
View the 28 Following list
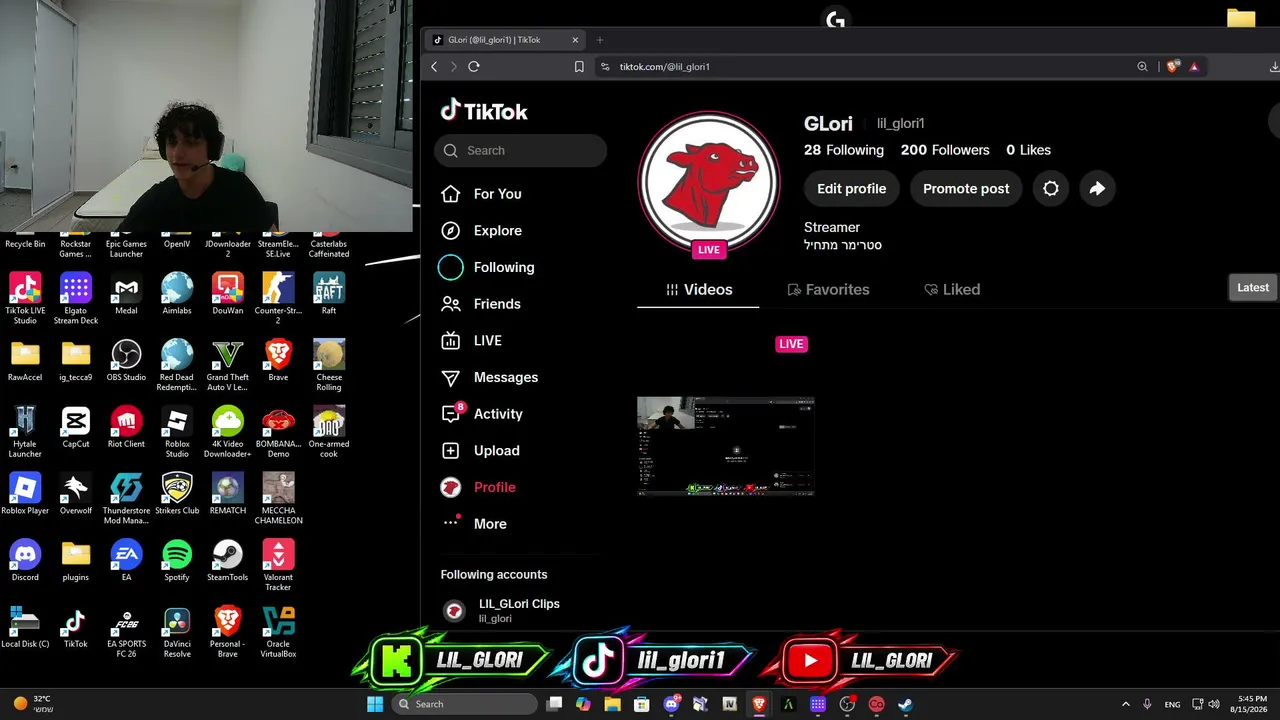(844, 150)
